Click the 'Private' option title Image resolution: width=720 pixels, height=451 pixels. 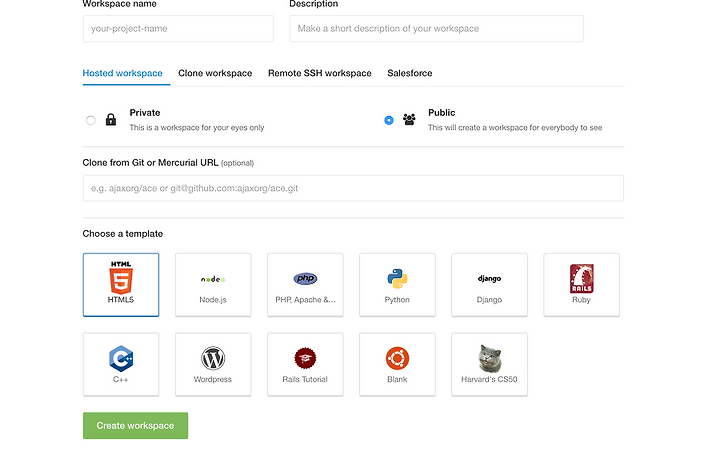[145, 113]
